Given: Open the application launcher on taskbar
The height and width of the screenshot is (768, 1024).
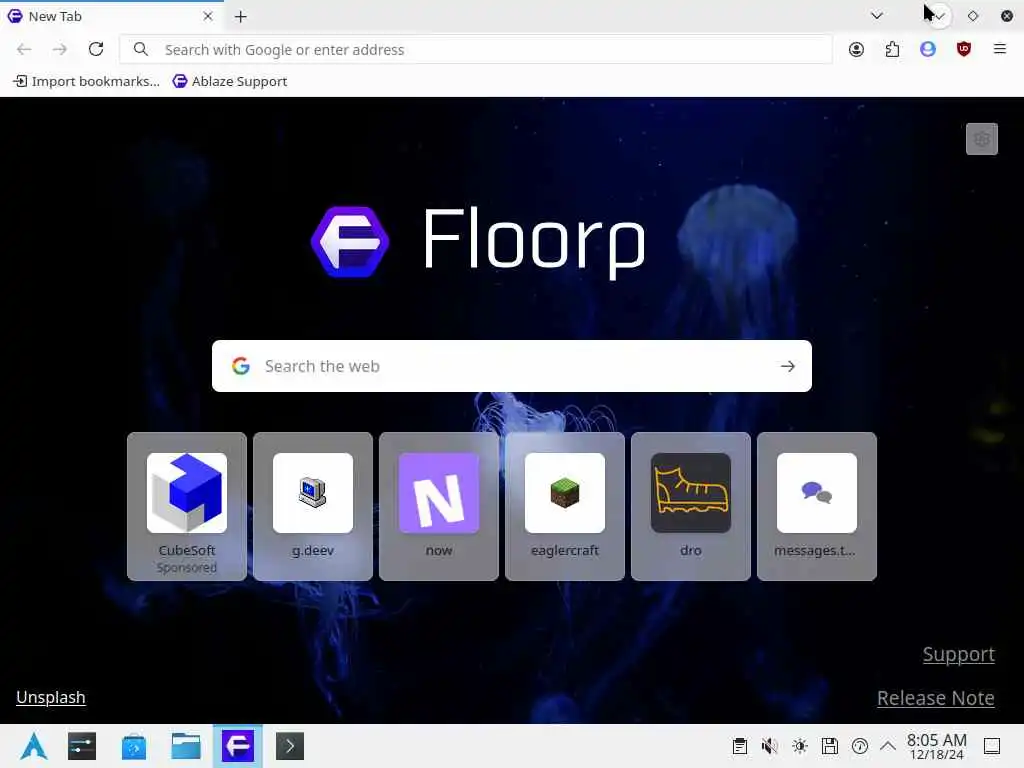Looking at the screenshot, I should [x=33, y=746].
